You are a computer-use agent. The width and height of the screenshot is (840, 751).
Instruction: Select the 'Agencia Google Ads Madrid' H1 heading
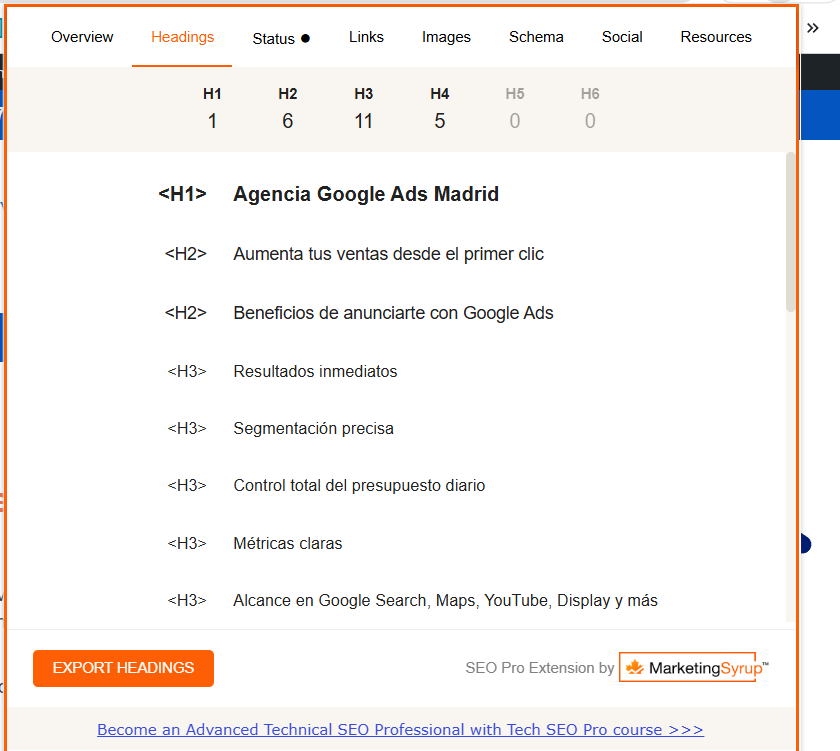point(366,194)
